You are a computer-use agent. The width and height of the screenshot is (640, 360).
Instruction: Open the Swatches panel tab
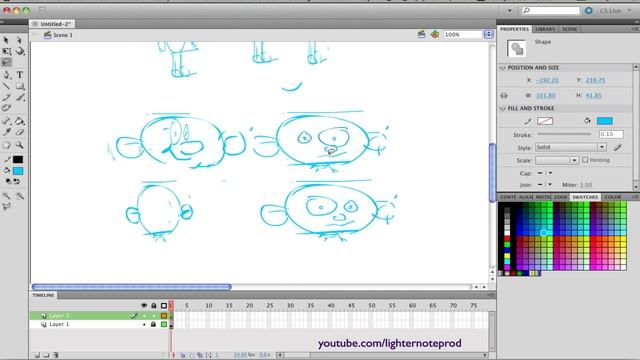point(585,197)
